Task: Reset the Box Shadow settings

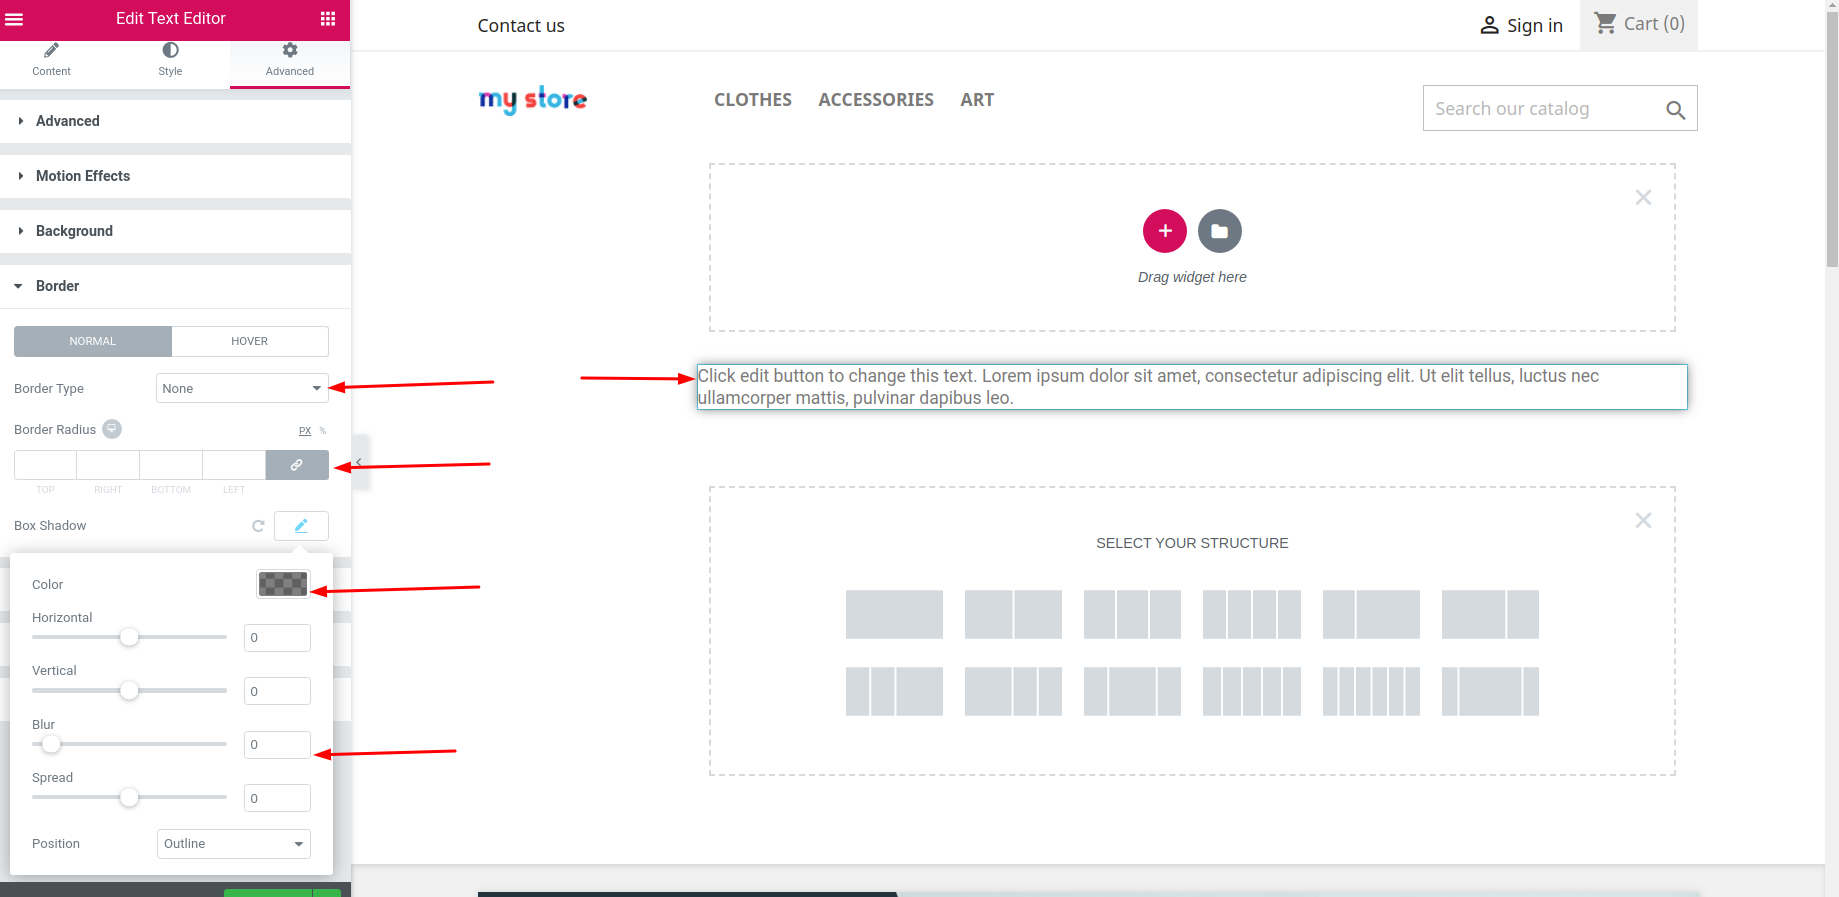Action: coord(258,526)
